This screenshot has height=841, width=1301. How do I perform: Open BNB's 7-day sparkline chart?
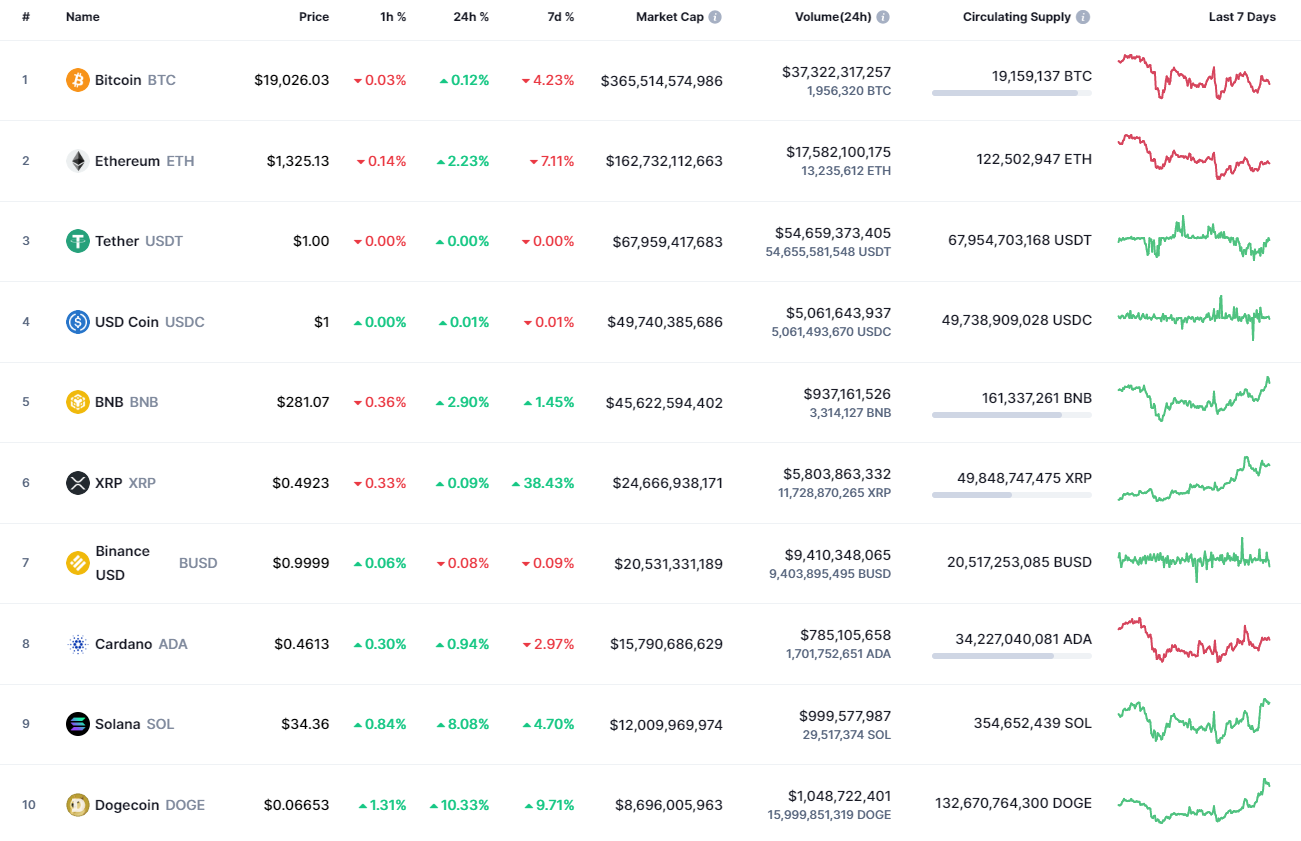[1194, 398]
